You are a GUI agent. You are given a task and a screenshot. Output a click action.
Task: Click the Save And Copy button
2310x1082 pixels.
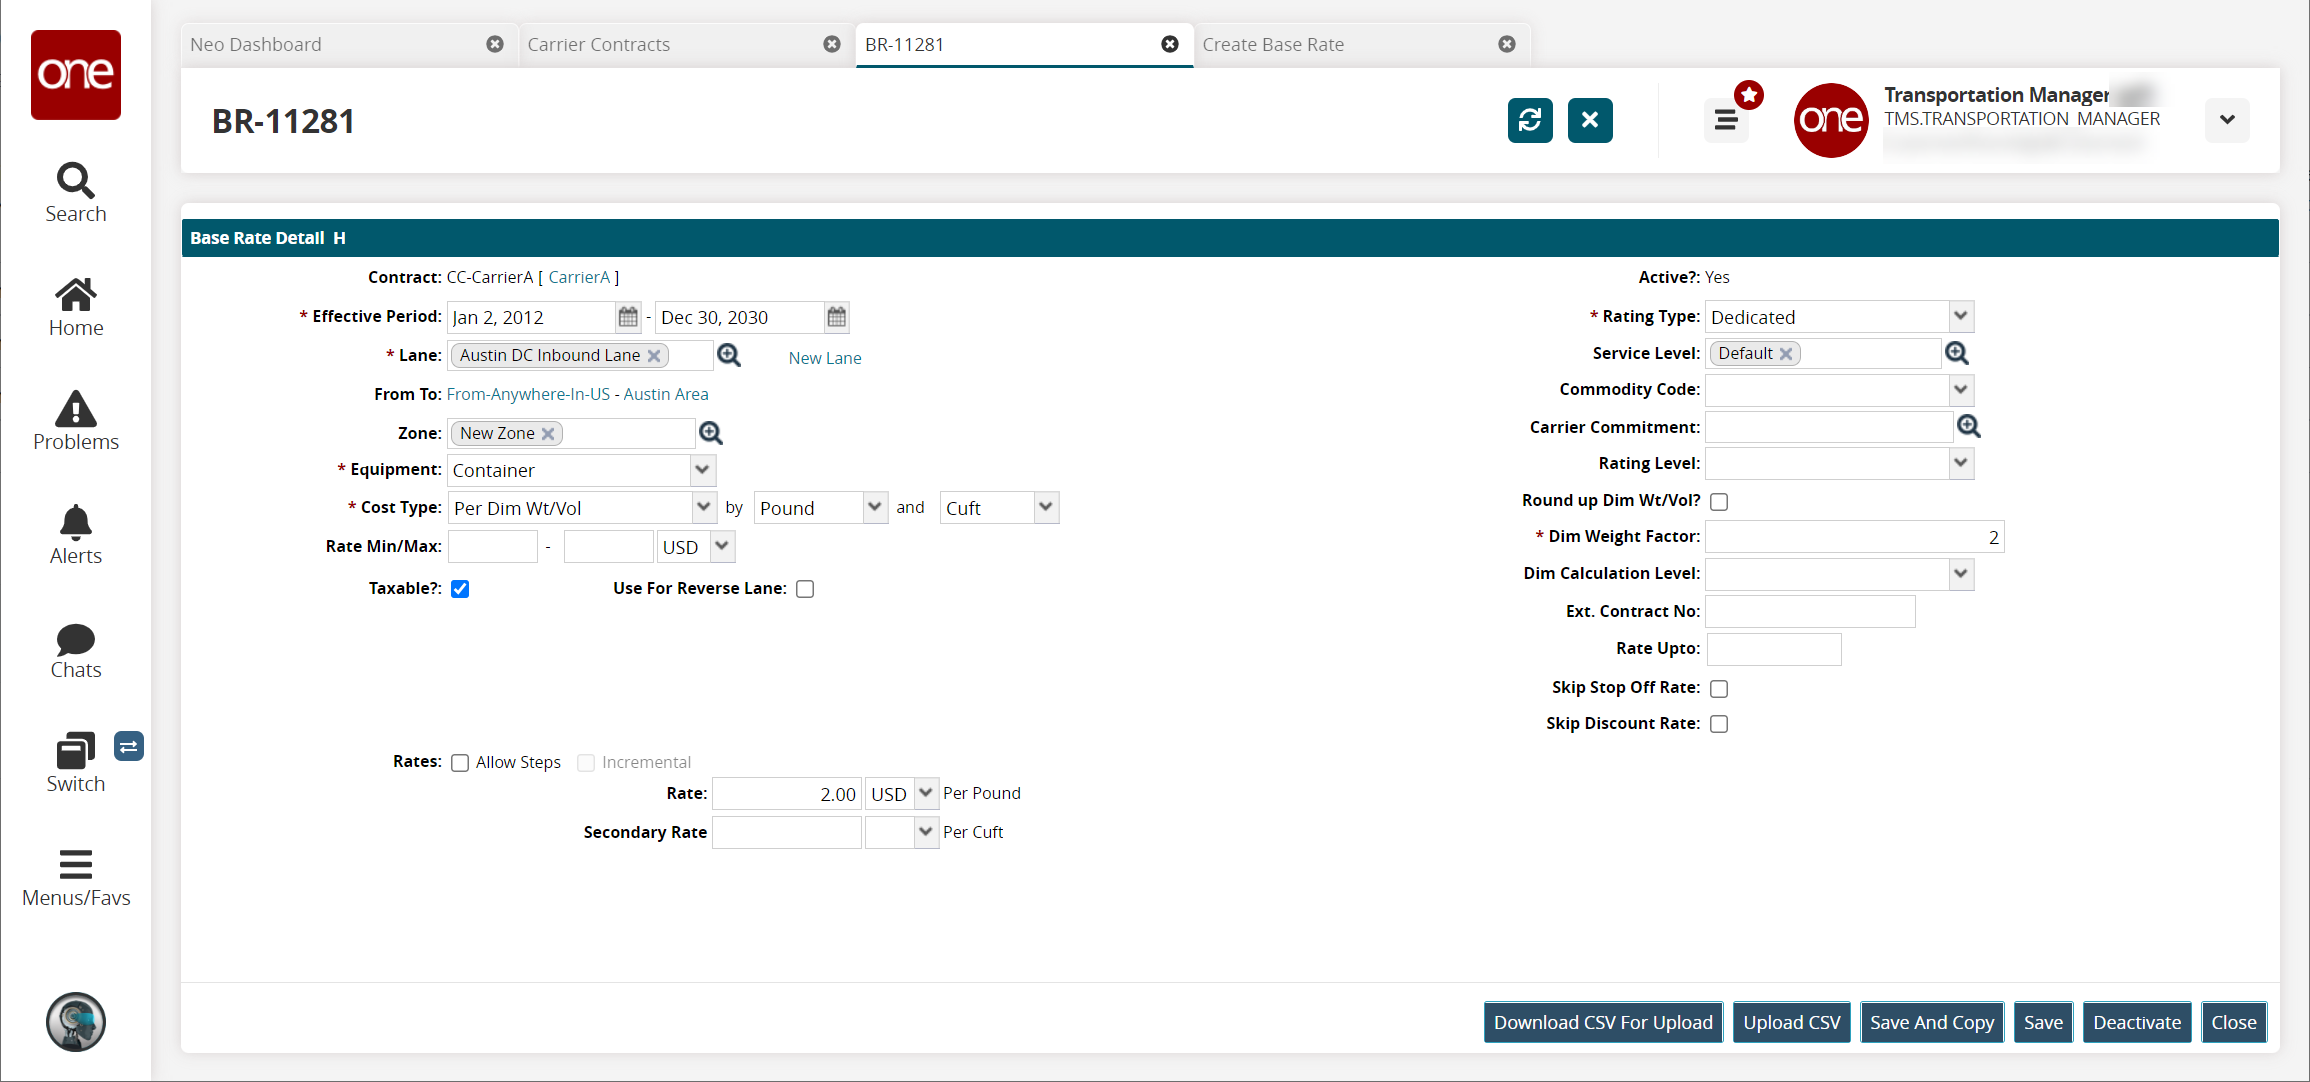pyautogui.click(x=1931, y=1022)
